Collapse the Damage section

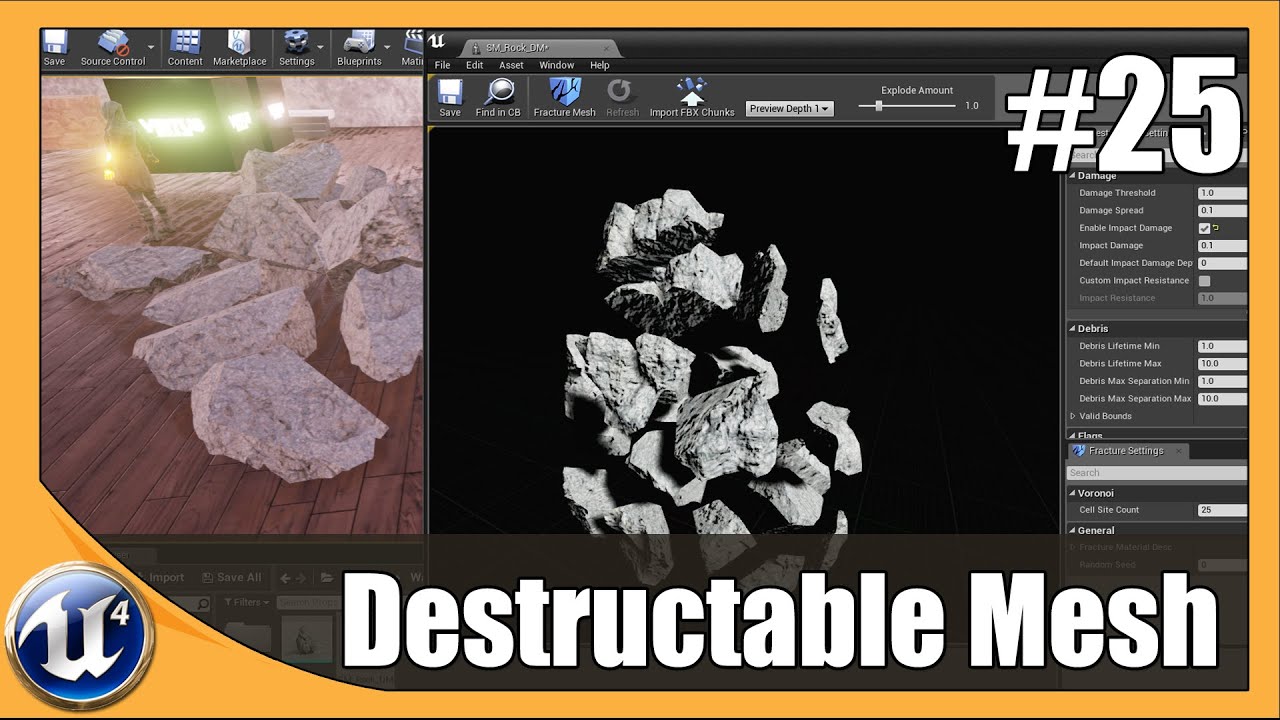(1072, 176)
